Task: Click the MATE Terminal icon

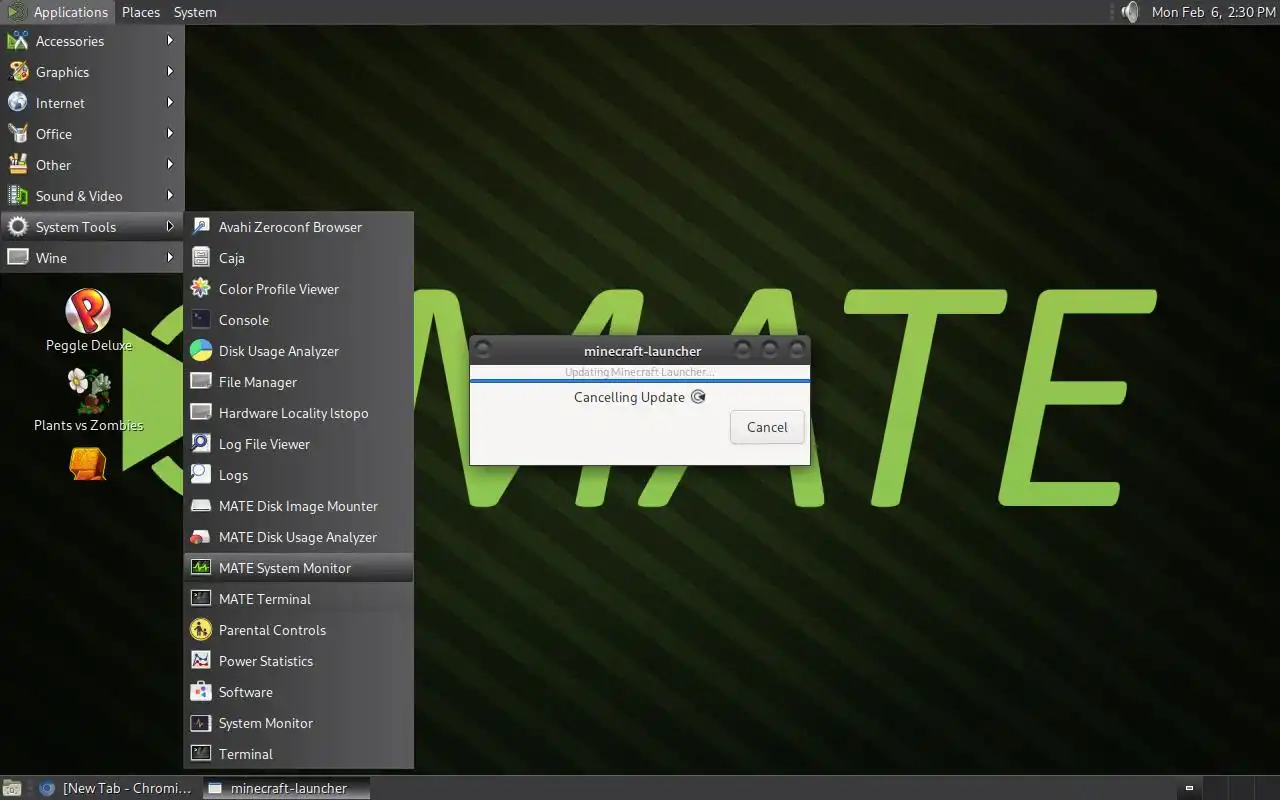Action: [201, 599]
